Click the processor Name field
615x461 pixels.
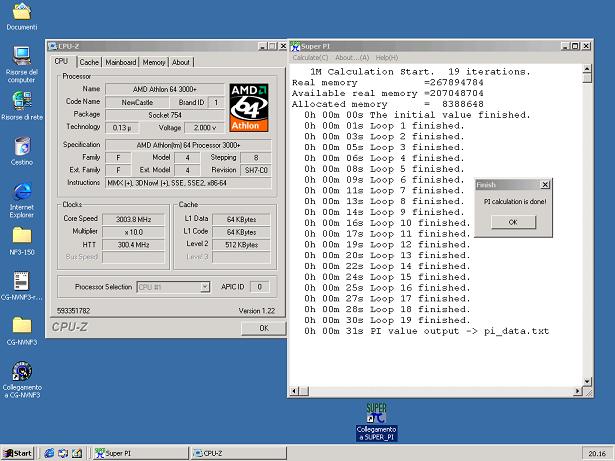[x=165, y=89]
